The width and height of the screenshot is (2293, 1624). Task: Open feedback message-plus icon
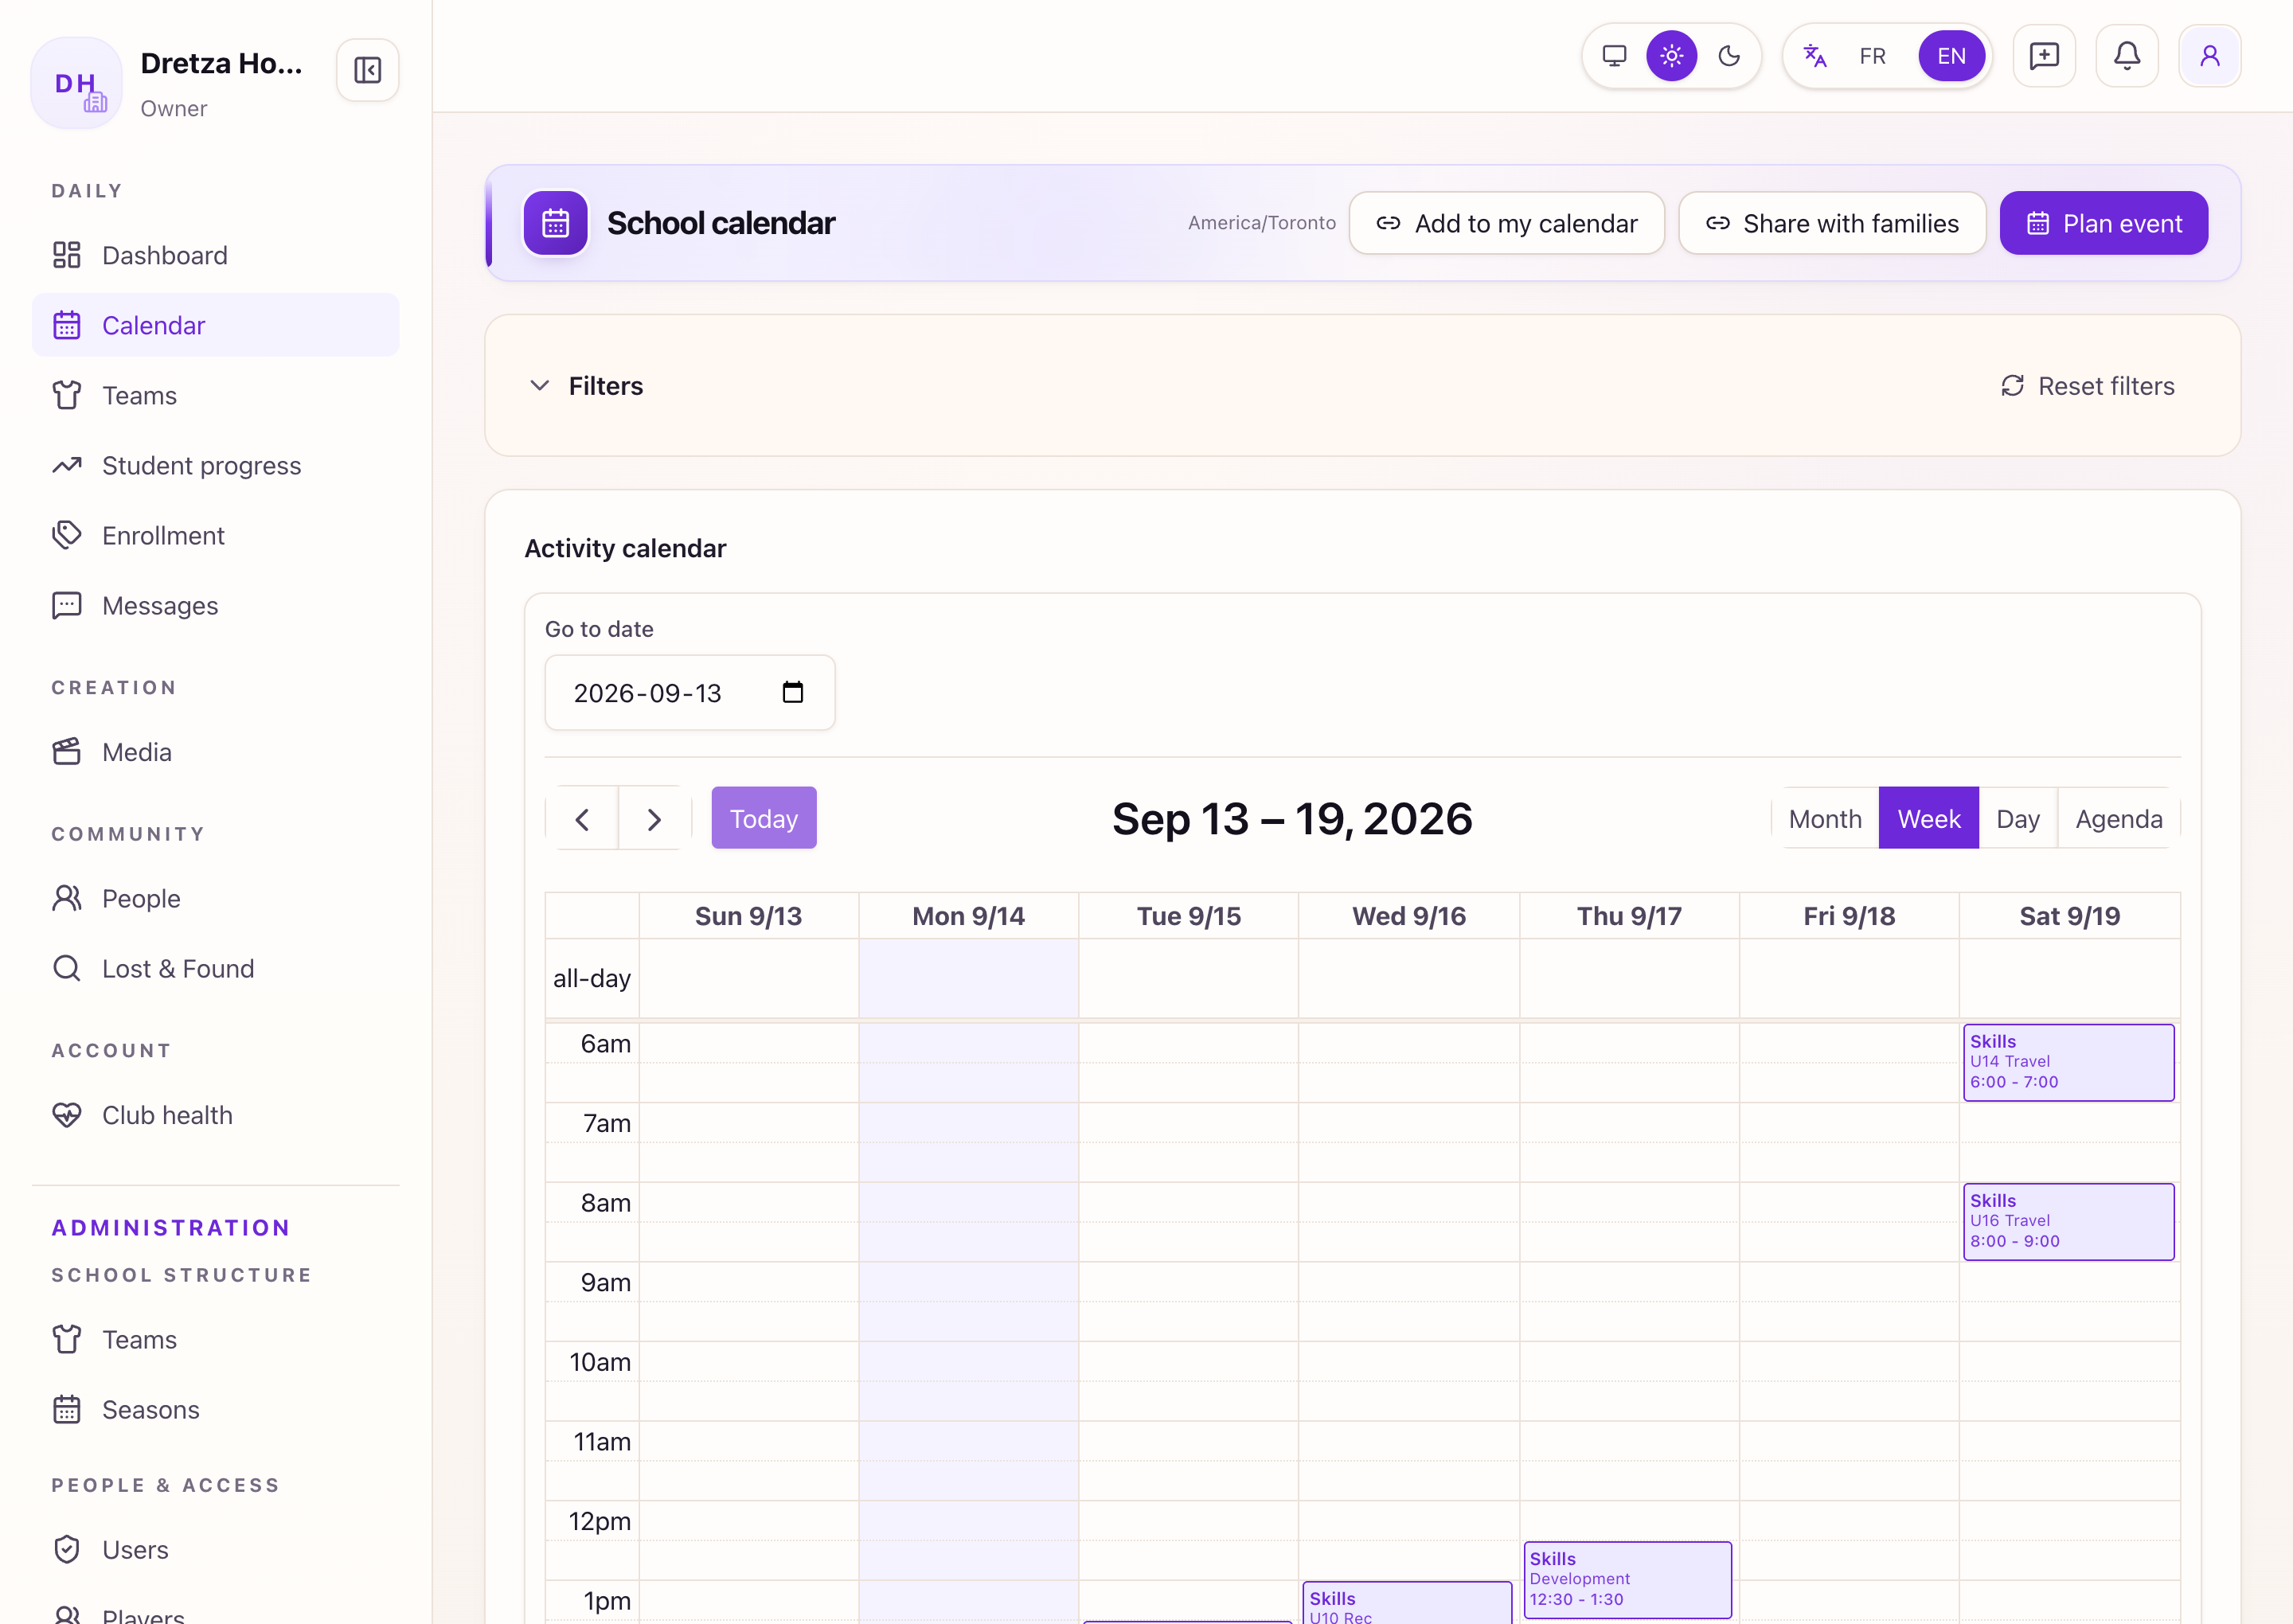tap(2043, 56)
